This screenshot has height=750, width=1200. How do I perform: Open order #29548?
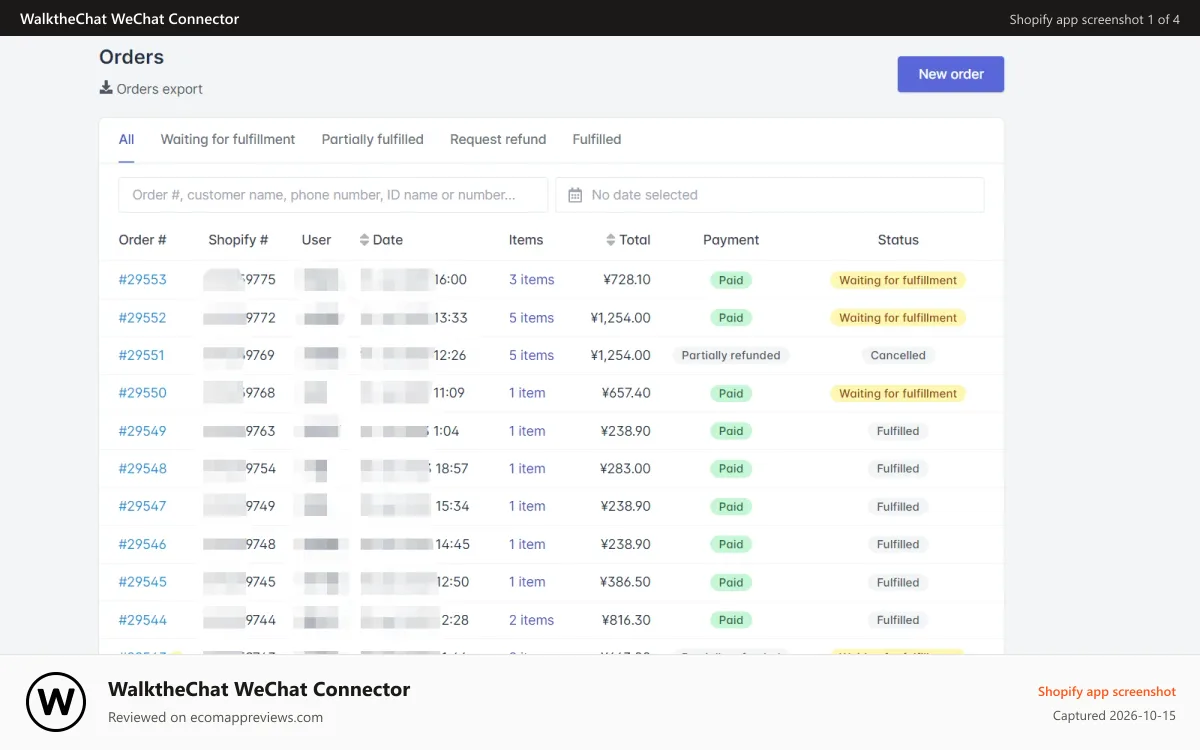(x=143, y=468)
